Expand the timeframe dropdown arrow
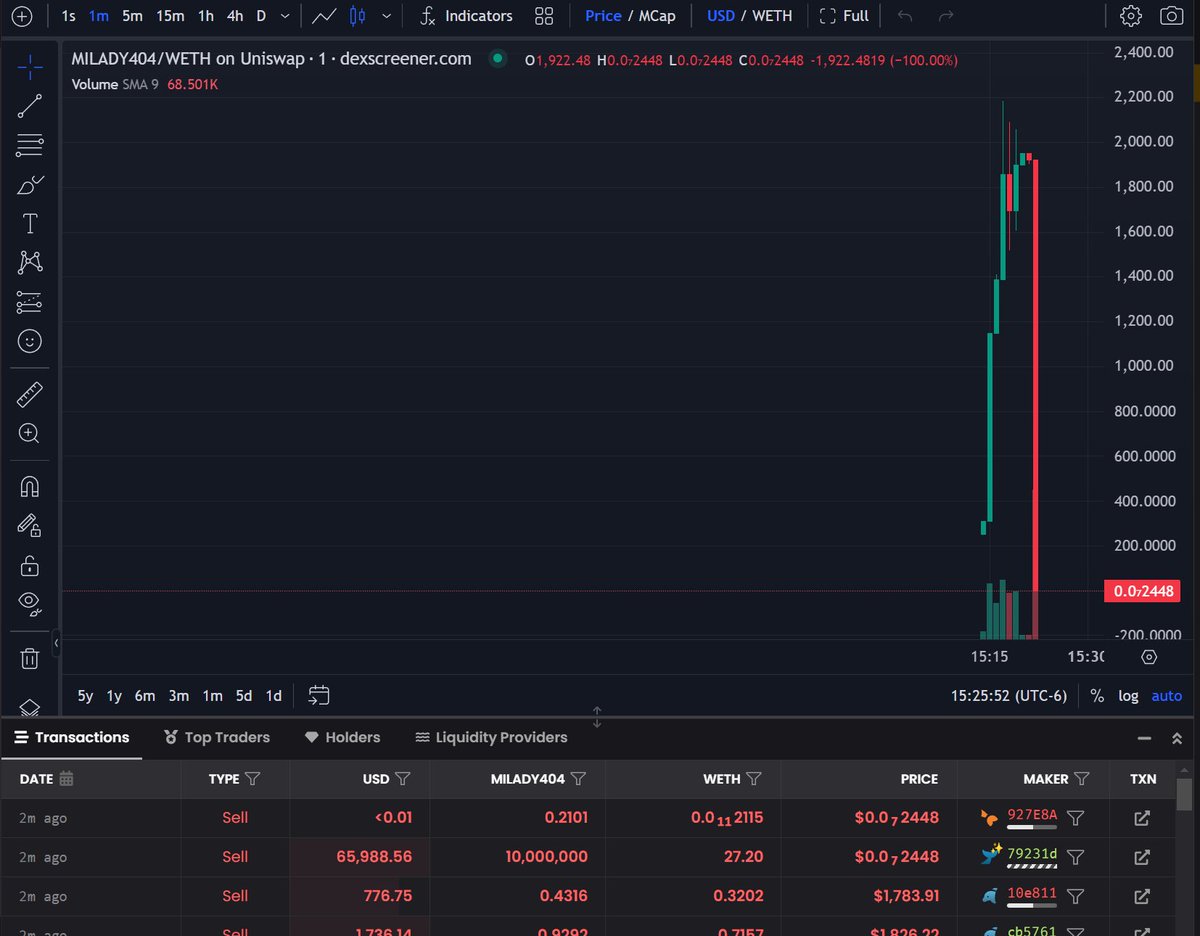This screenshot has width=1200, height=936. 286,16
